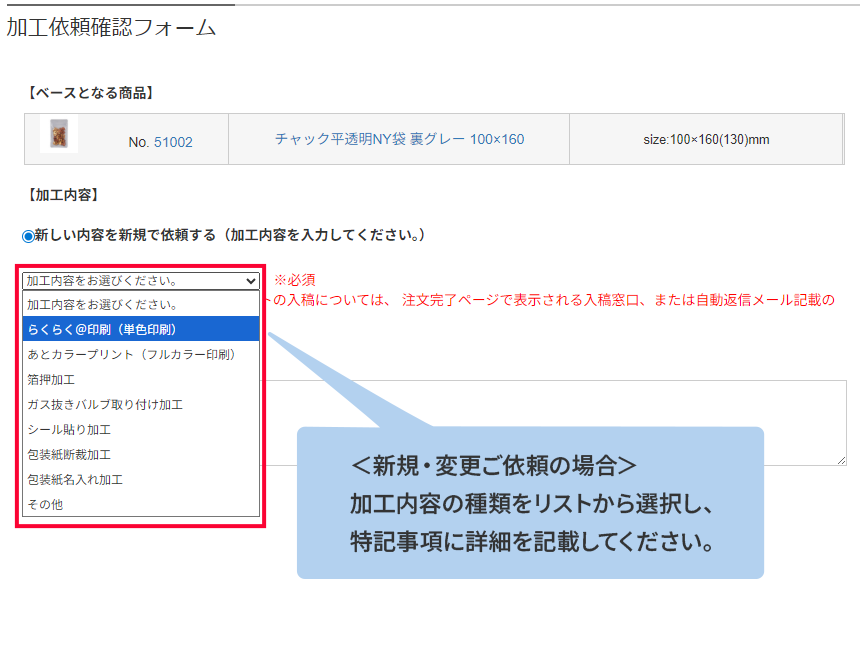
Task: Select らくらく@印刷(単色印刷) option
Action: pos(140,329)
